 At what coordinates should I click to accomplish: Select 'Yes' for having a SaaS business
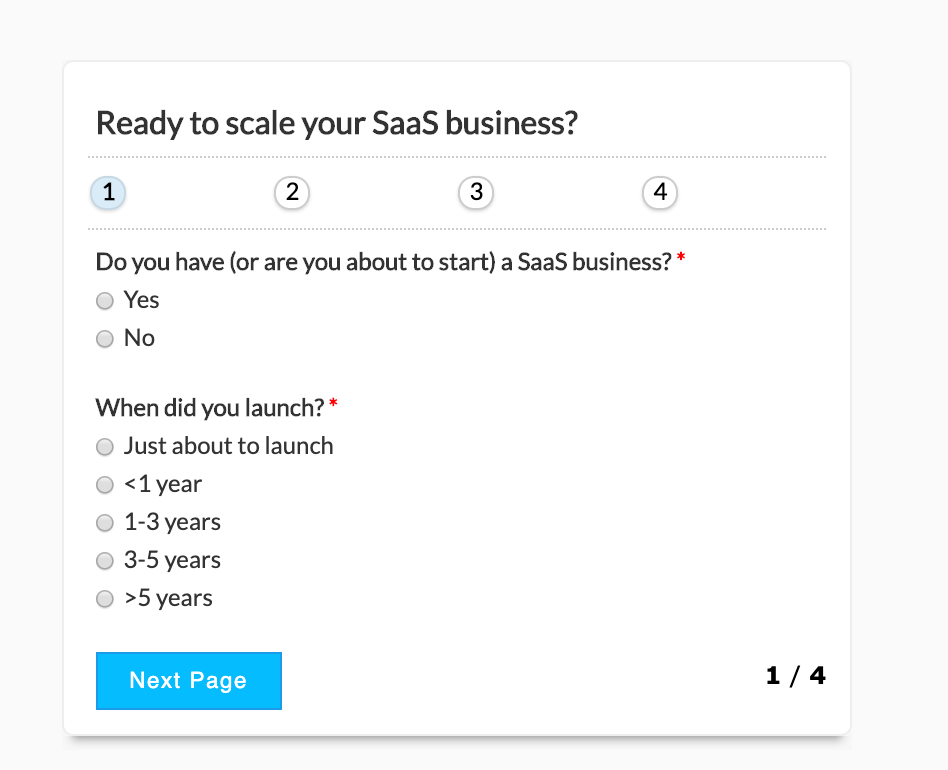(x=105, y=300)
